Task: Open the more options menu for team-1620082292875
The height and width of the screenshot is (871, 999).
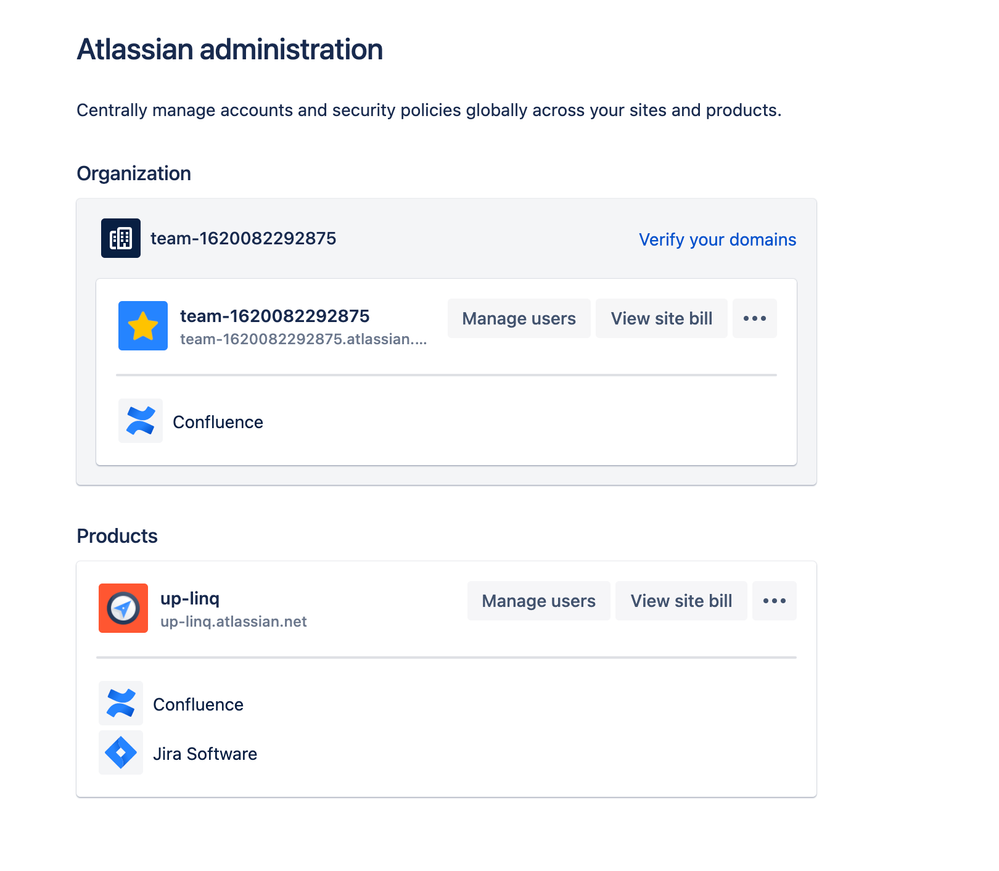Action: tap(754, 319)
